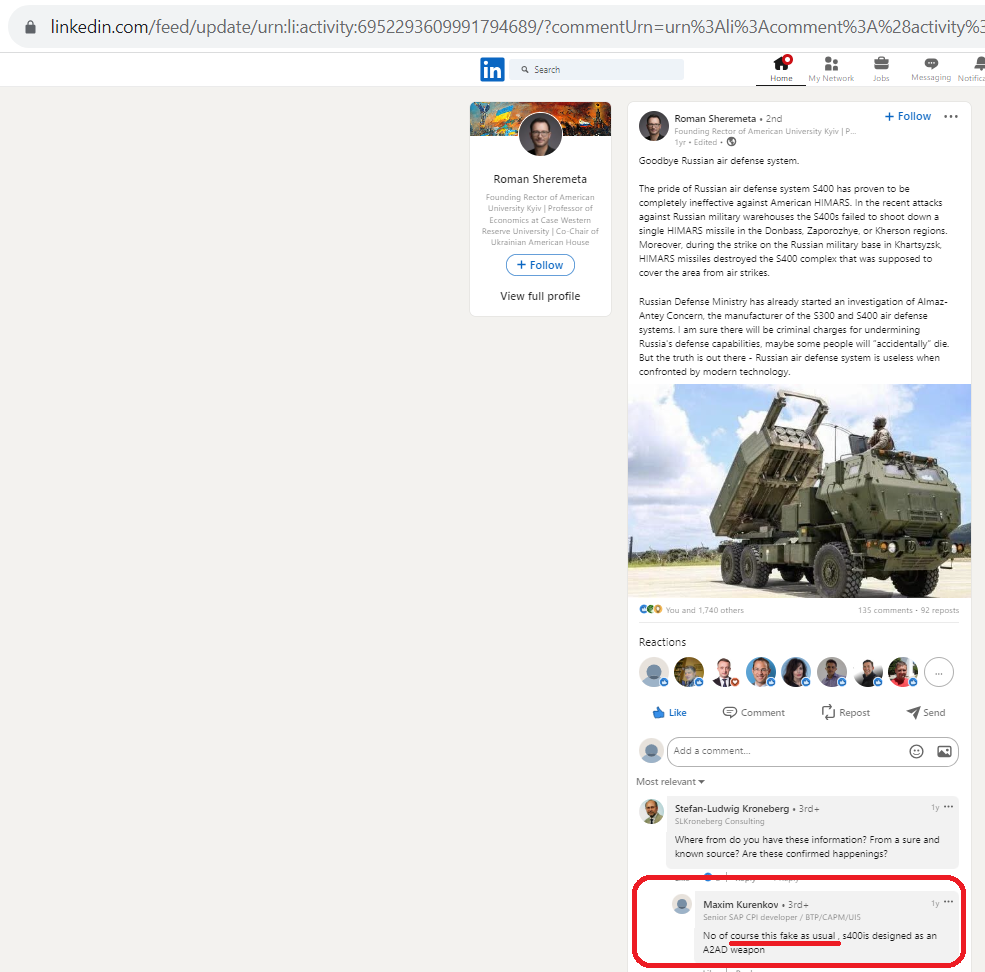Click Stefan-Ludwig Kroneberg's avatar
This screenshot has width=985, height=972.
click(x=651, y=811)
